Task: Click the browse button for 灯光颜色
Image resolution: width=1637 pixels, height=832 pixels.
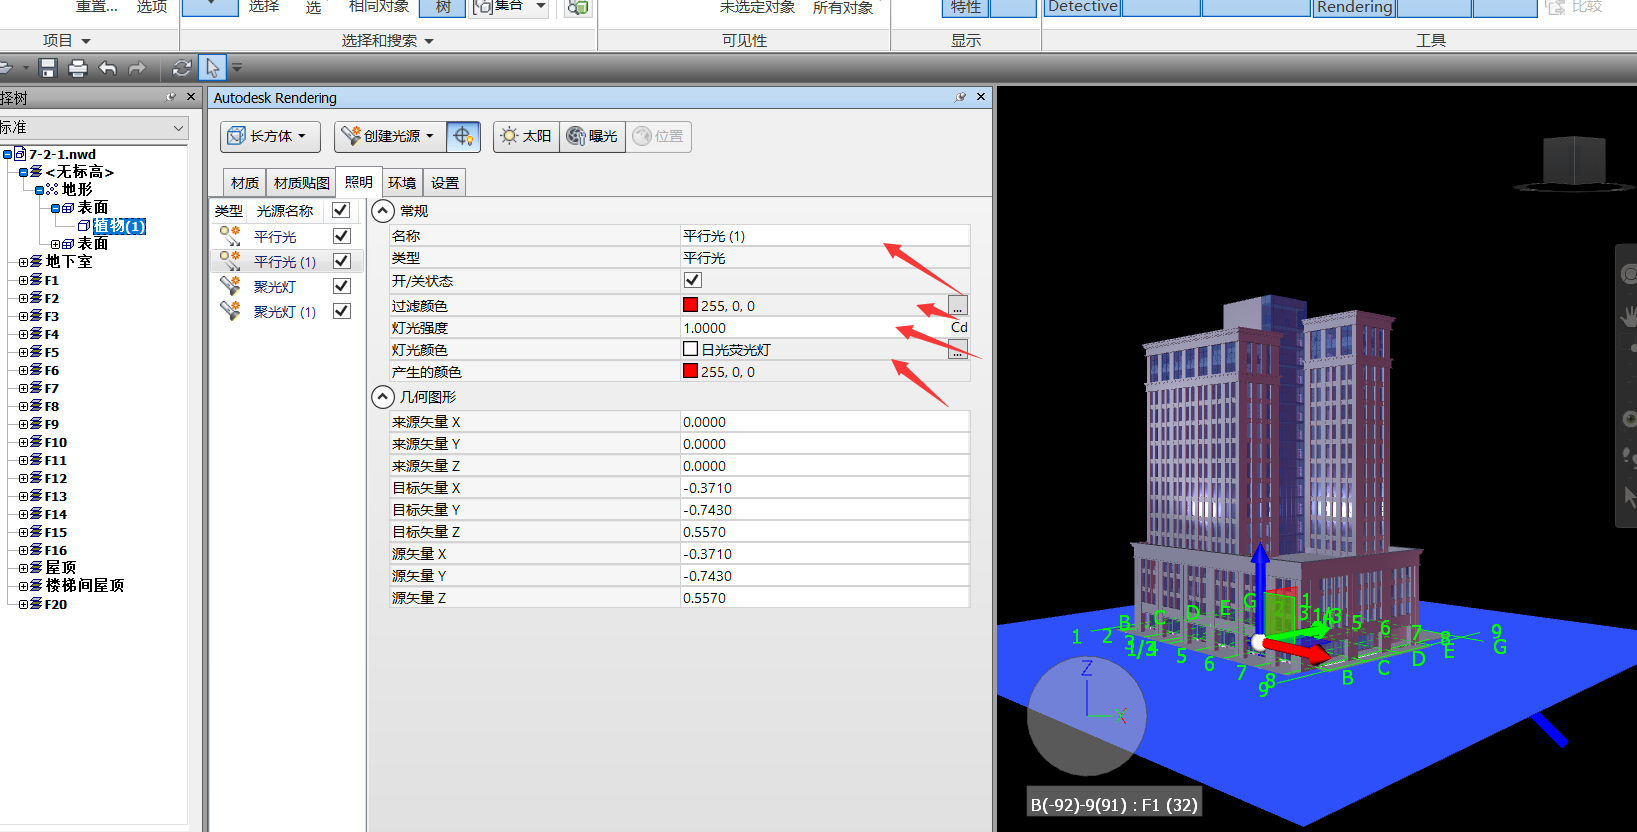Action: tap(958, 350)
